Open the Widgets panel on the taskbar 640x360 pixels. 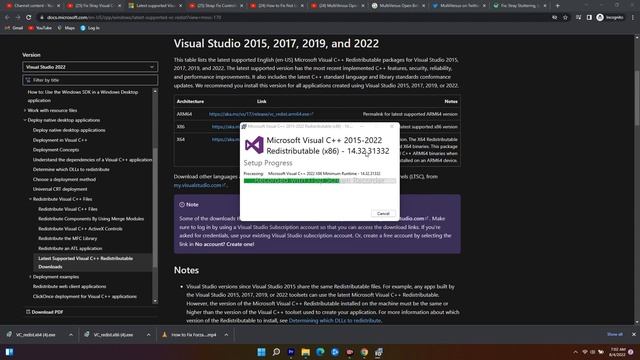click(x=9, y=352)
